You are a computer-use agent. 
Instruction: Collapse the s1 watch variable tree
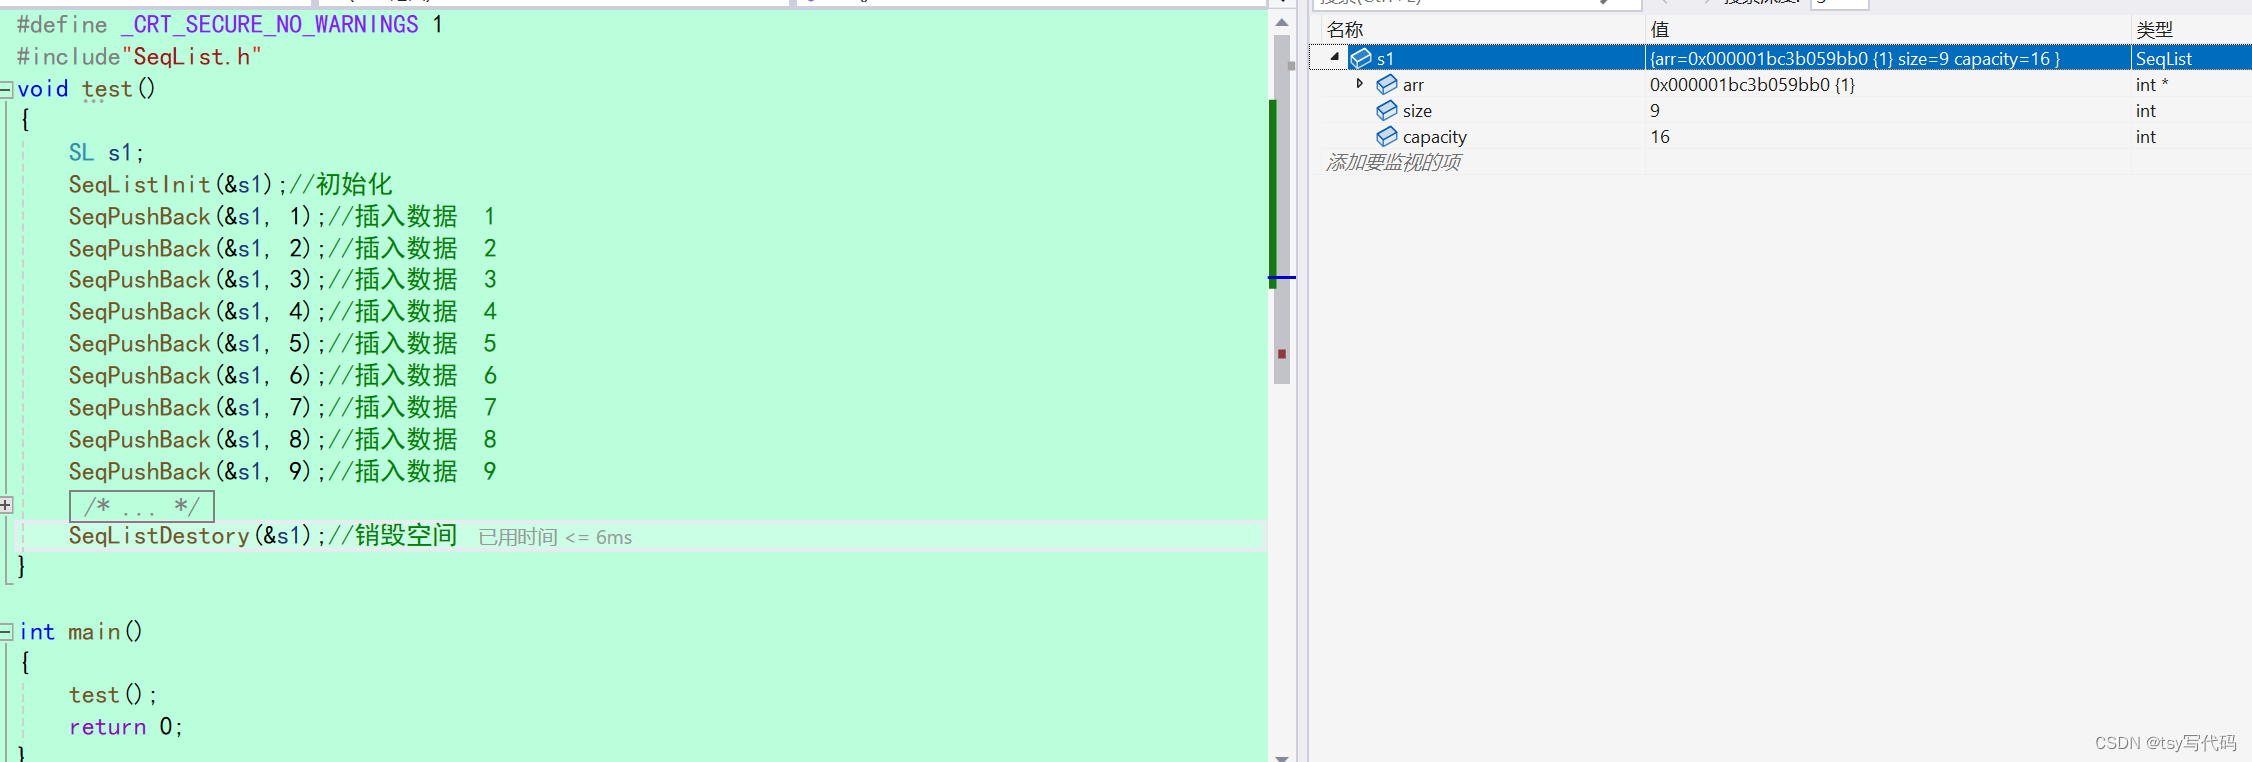(x=1334, y=58)
